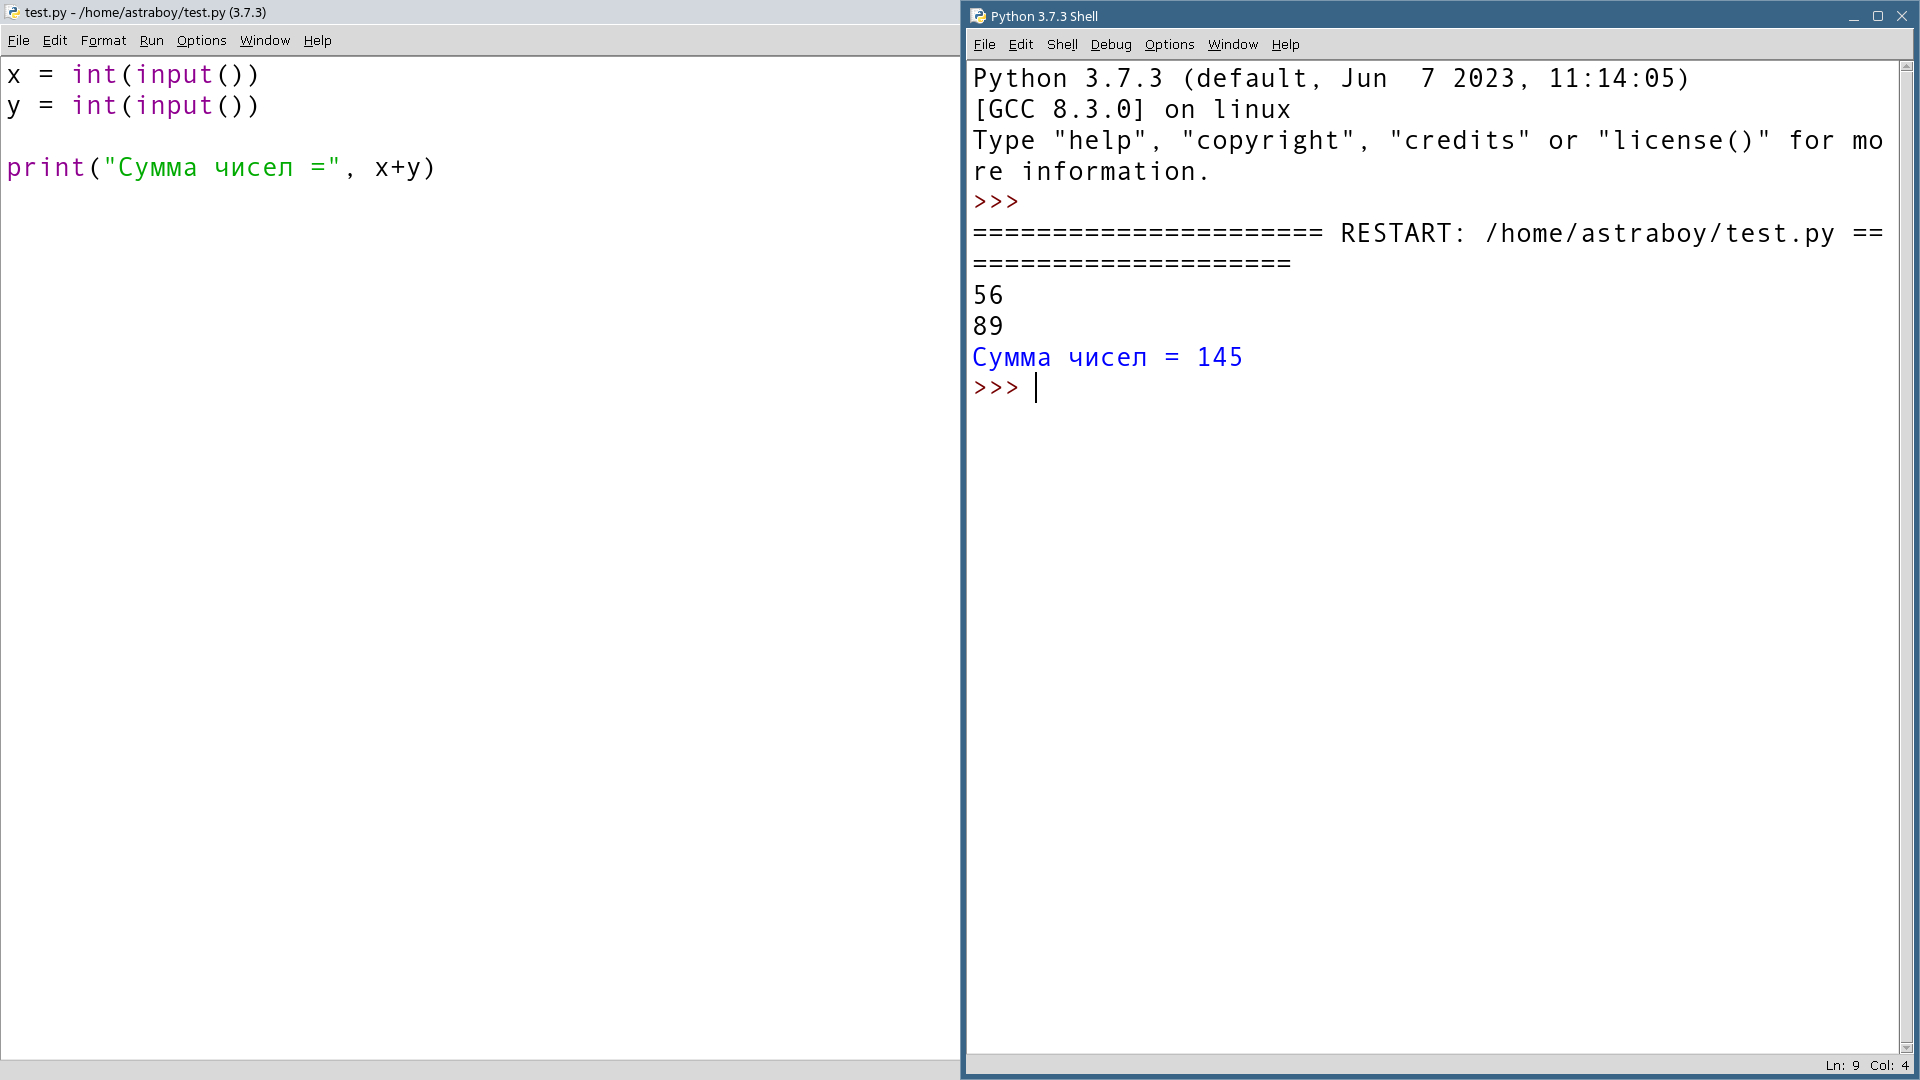Click Python icon in Shell title bar

pos(978,16)
